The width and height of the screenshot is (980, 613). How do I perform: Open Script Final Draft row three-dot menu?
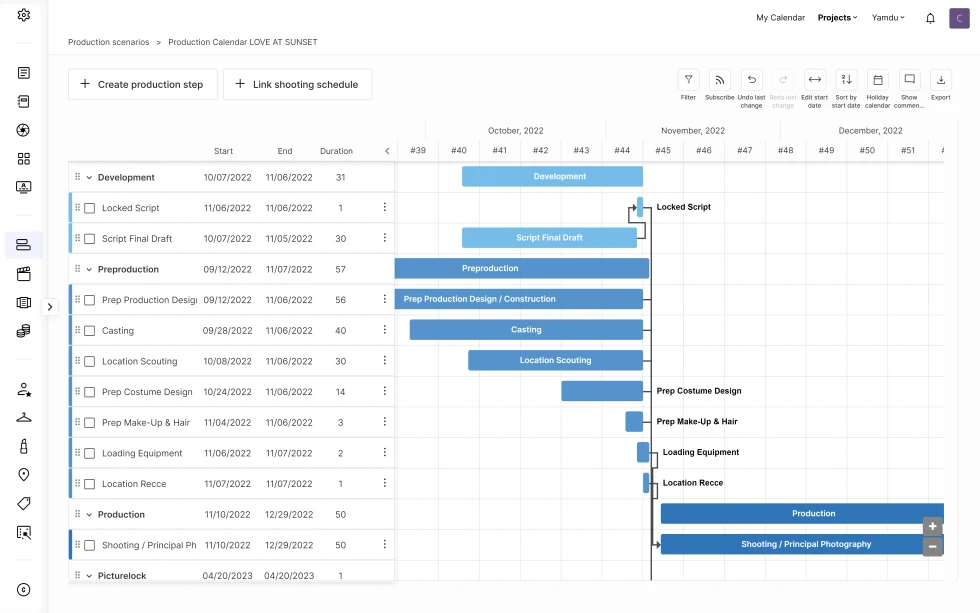tap(384, 237)
